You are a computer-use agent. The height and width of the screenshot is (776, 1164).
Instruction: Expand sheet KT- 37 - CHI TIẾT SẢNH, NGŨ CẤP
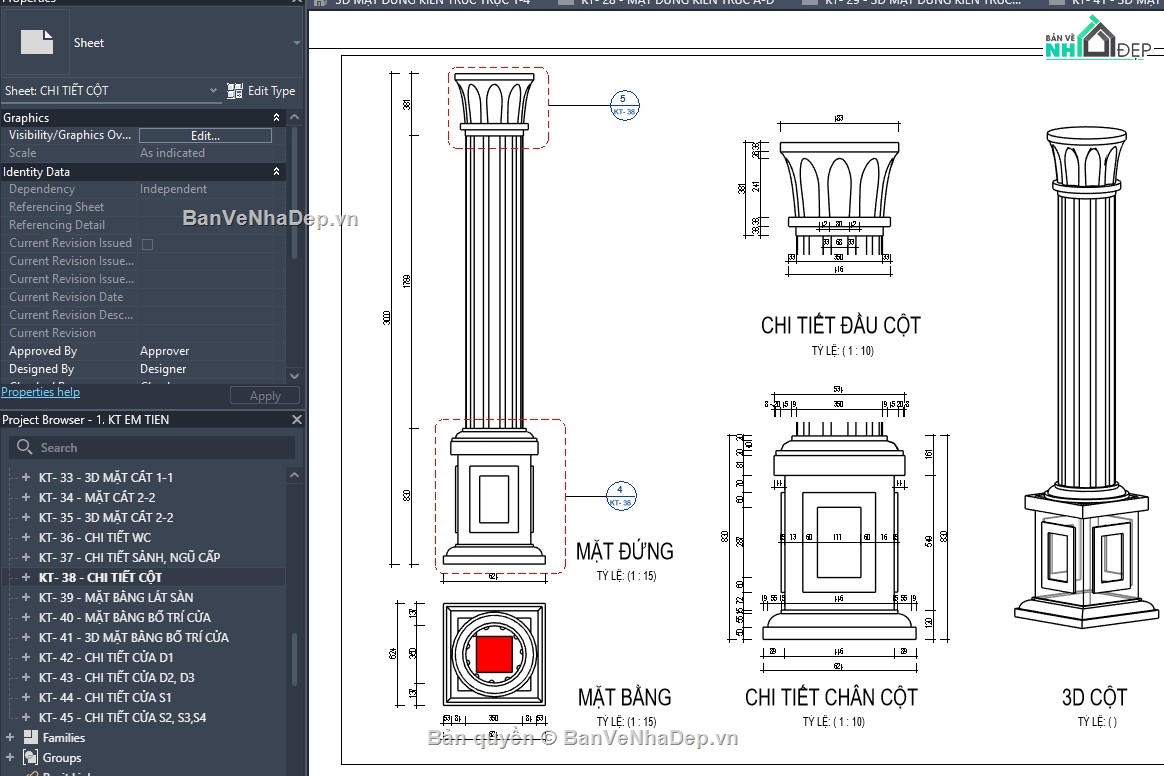(x=26, y=557)
